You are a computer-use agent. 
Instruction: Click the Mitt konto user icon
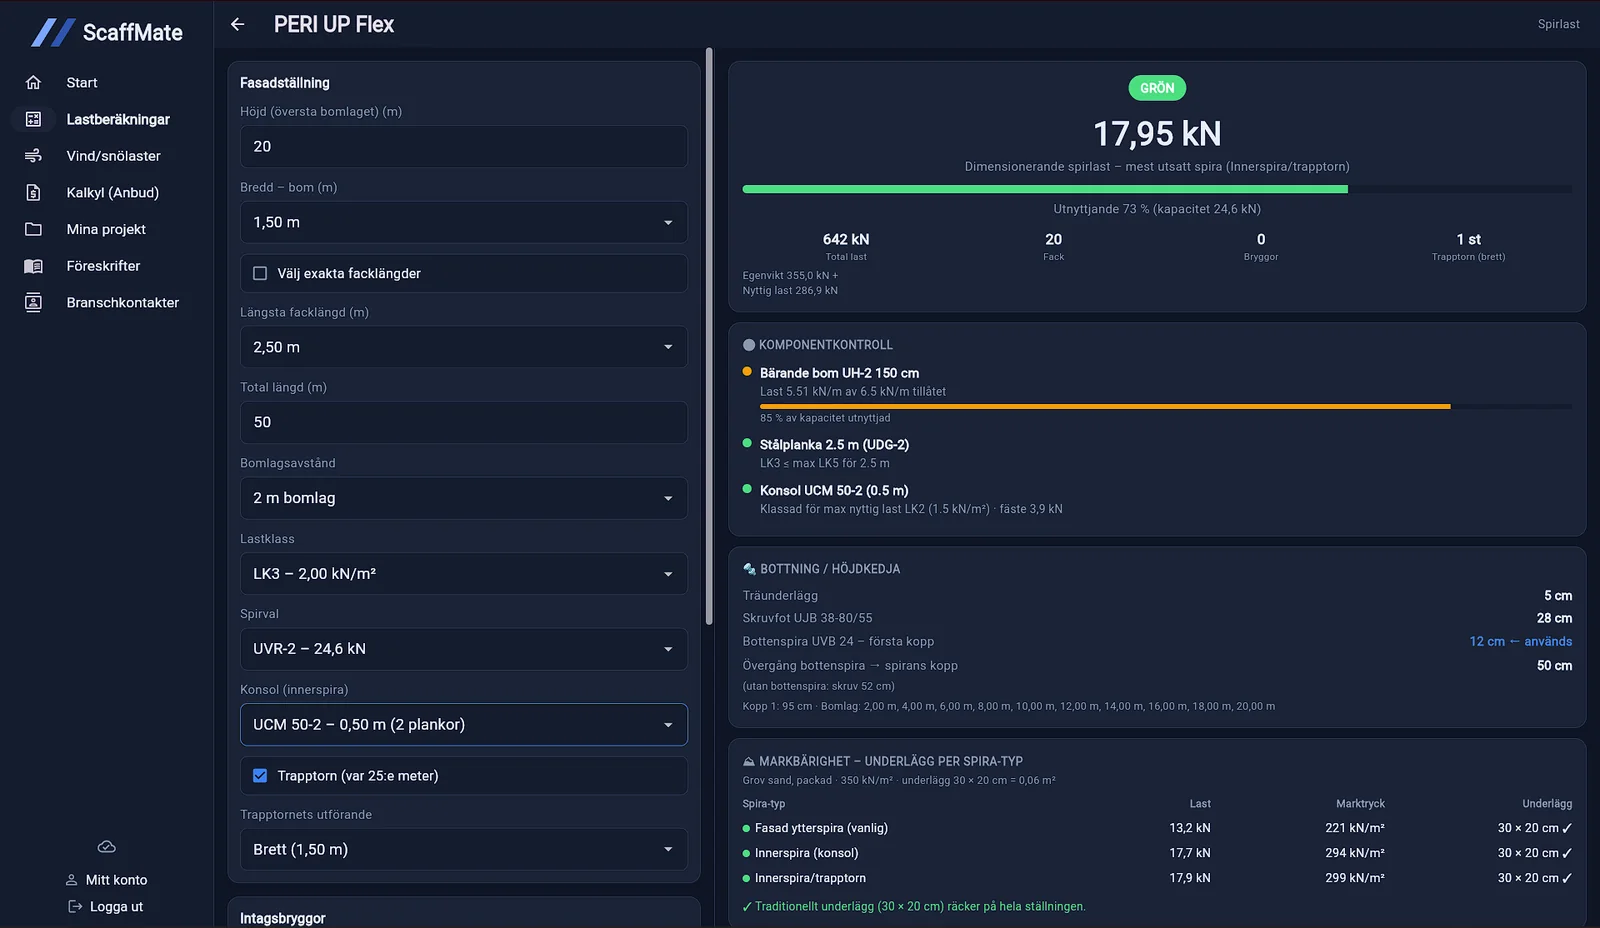click(x=72, y=880)
